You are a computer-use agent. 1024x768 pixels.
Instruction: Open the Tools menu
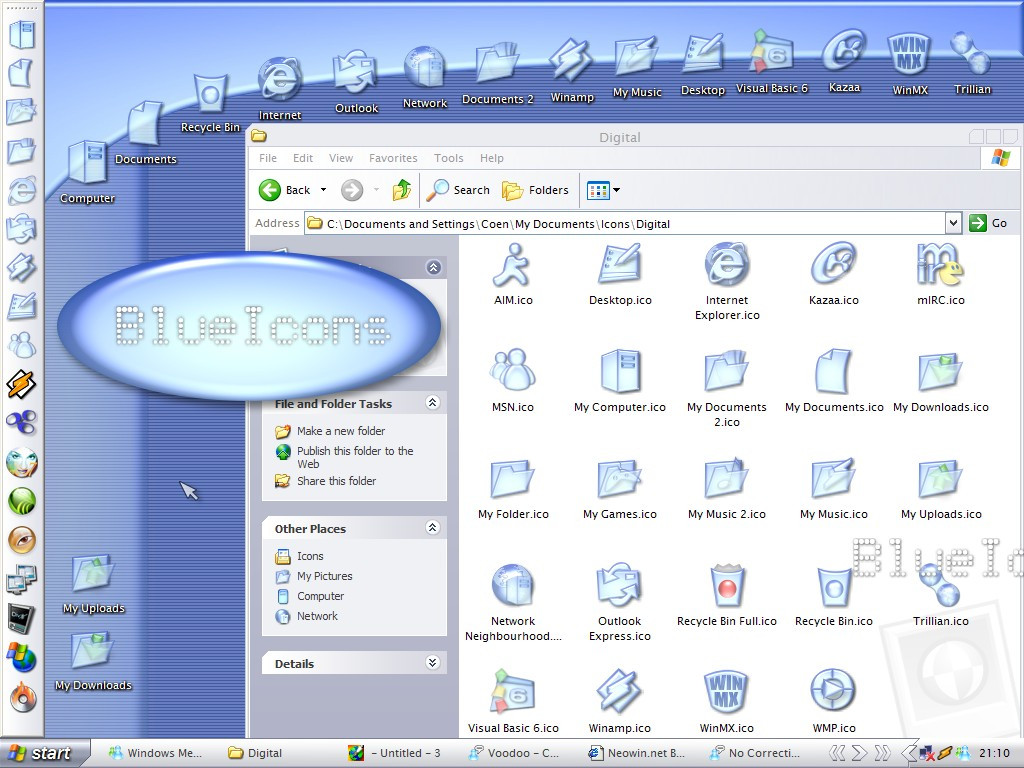[x=449, y=158]
